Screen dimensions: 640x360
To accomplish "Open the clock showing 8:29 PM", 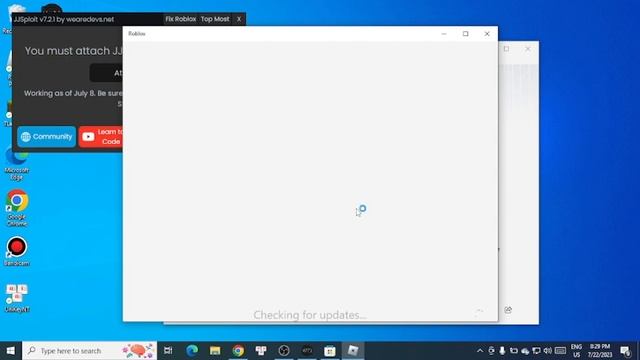I will point(600,351).
